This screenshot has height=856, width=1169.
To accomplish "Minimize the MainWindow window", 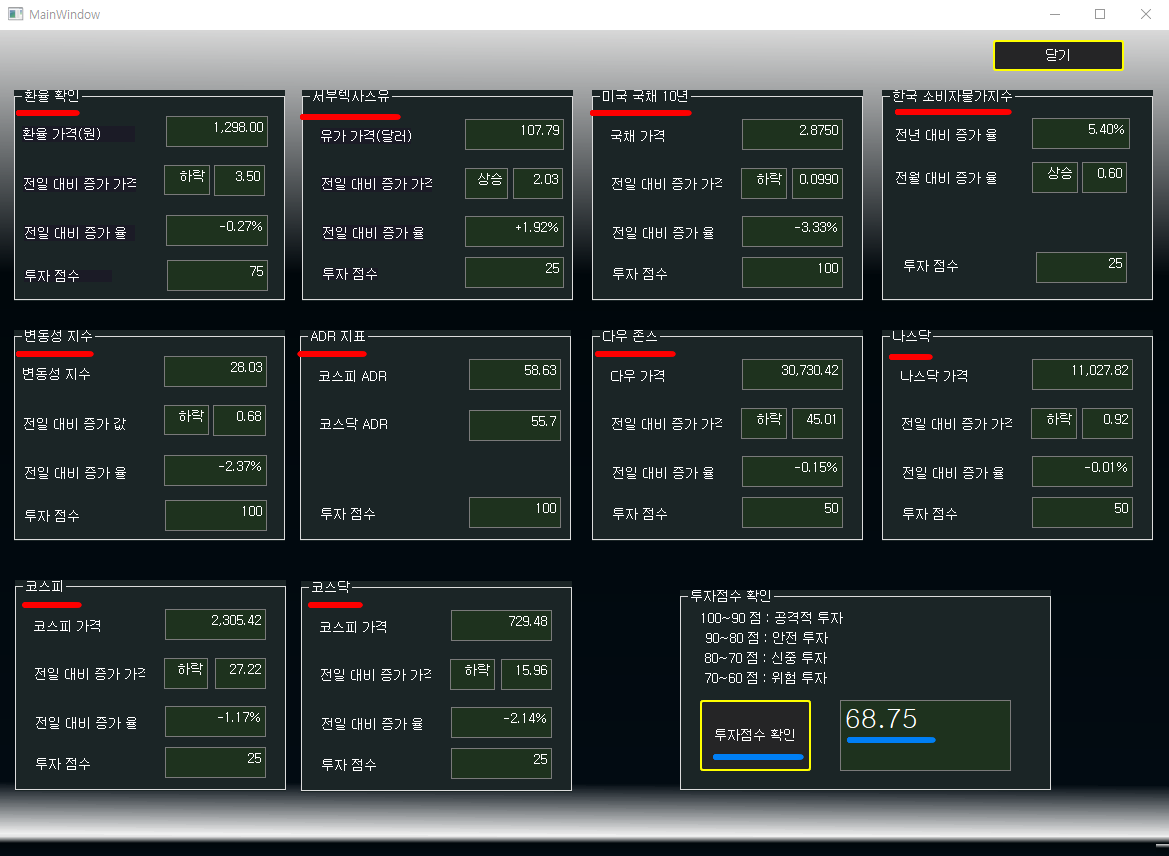I will (x=1055, y=14).
